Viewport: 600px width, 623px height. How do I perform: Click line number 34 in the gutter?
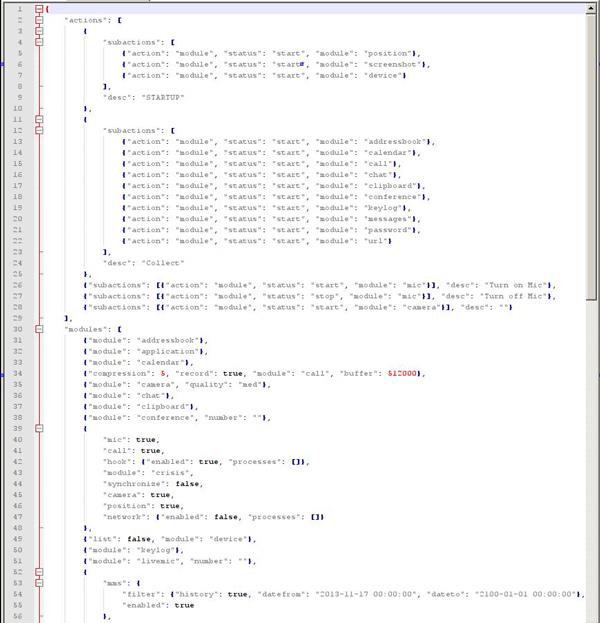coord(18,371)
